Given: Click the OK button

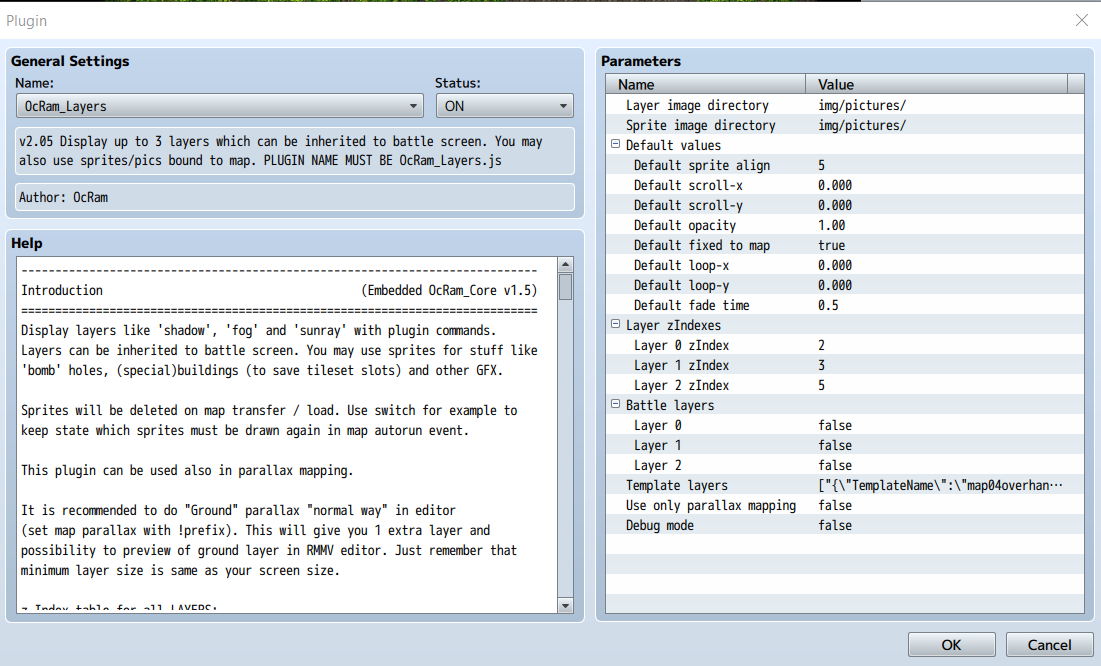Looking at the screenshot, I should tap(951, 645).
